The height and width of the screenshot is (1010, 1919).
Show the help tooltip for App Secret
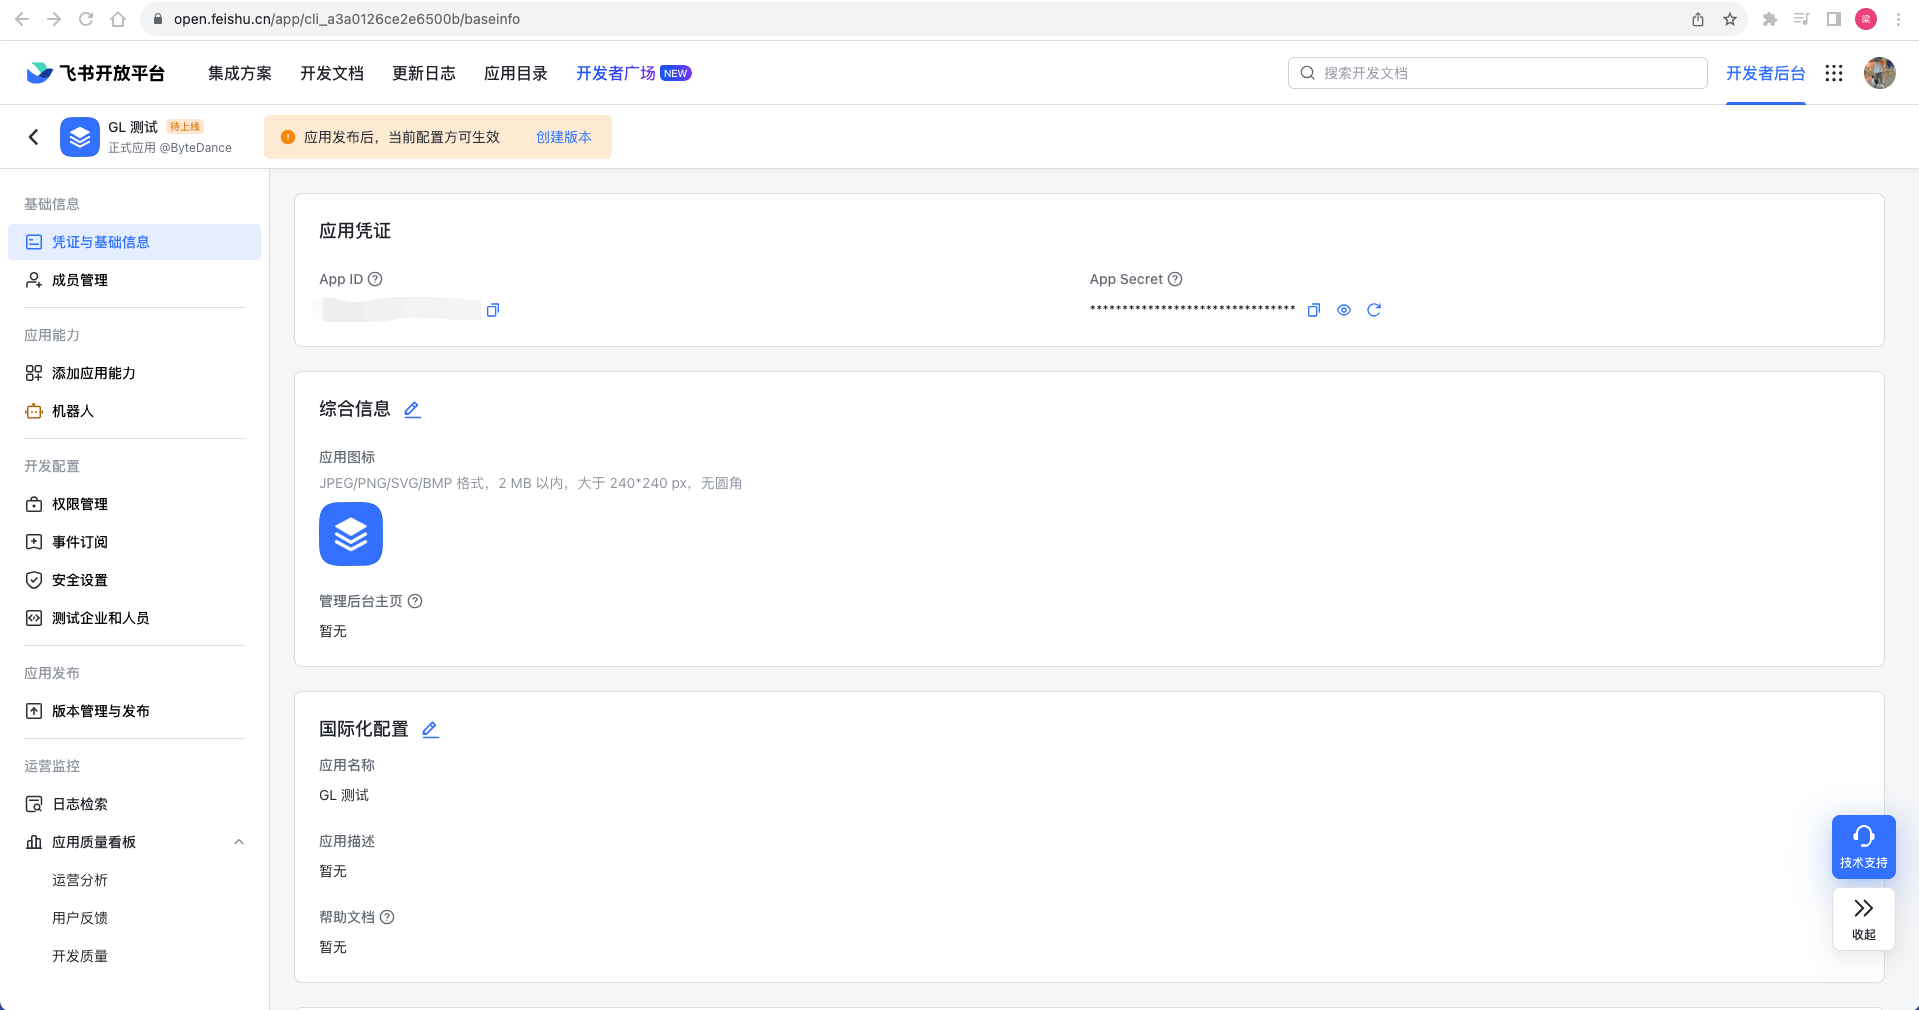1175,279
